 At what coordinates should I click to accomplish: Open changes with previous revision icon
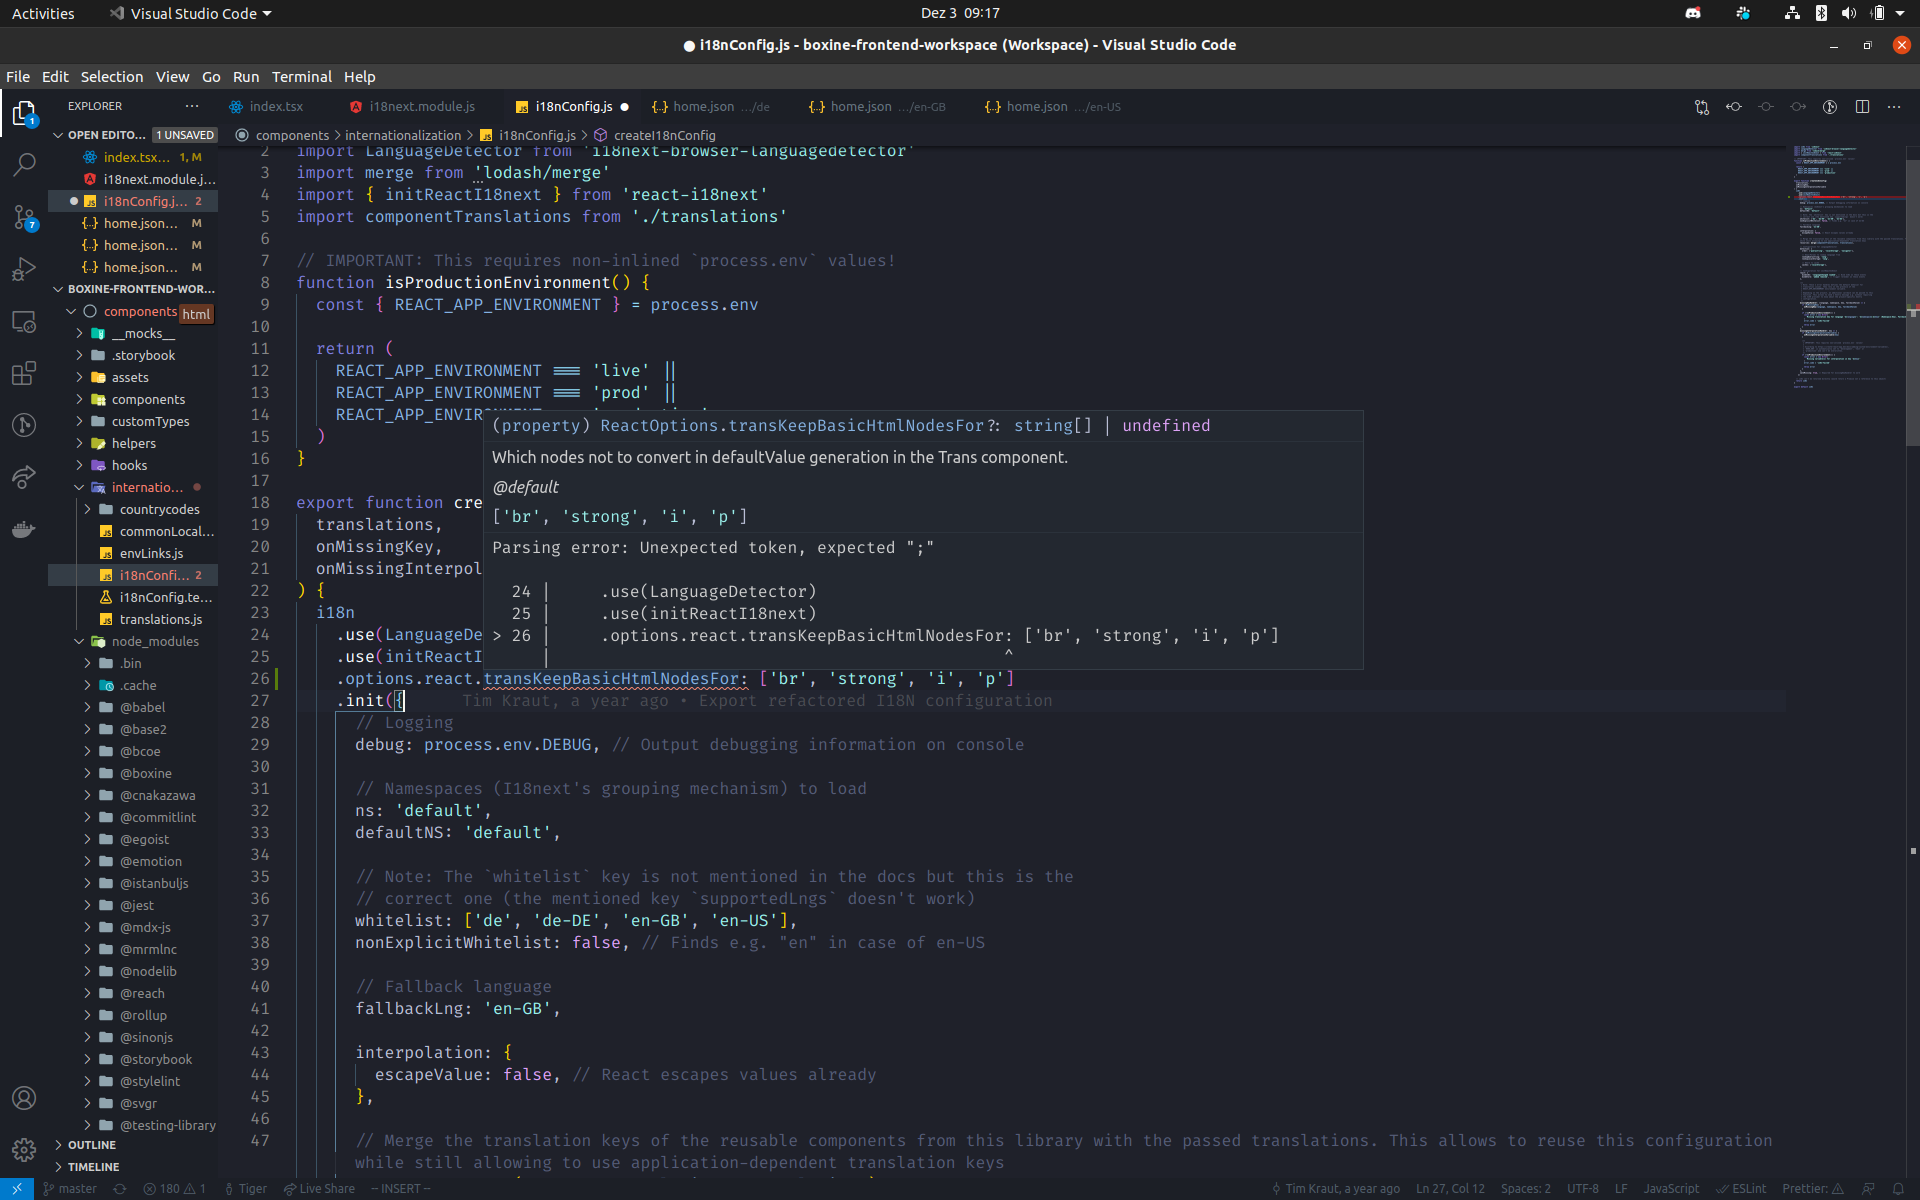click(1734, 107)
